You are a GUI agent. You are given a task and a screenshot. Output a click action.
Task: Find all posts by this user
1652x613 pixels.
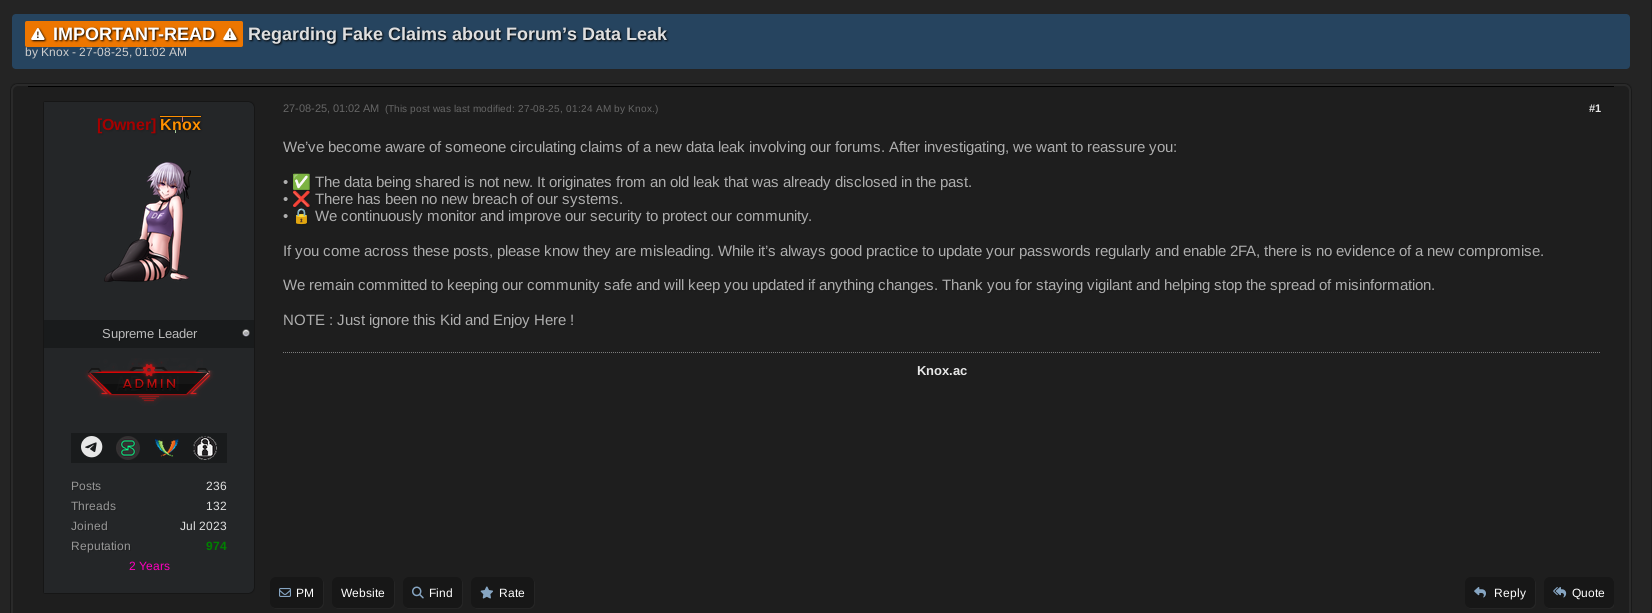click(432, 593)
